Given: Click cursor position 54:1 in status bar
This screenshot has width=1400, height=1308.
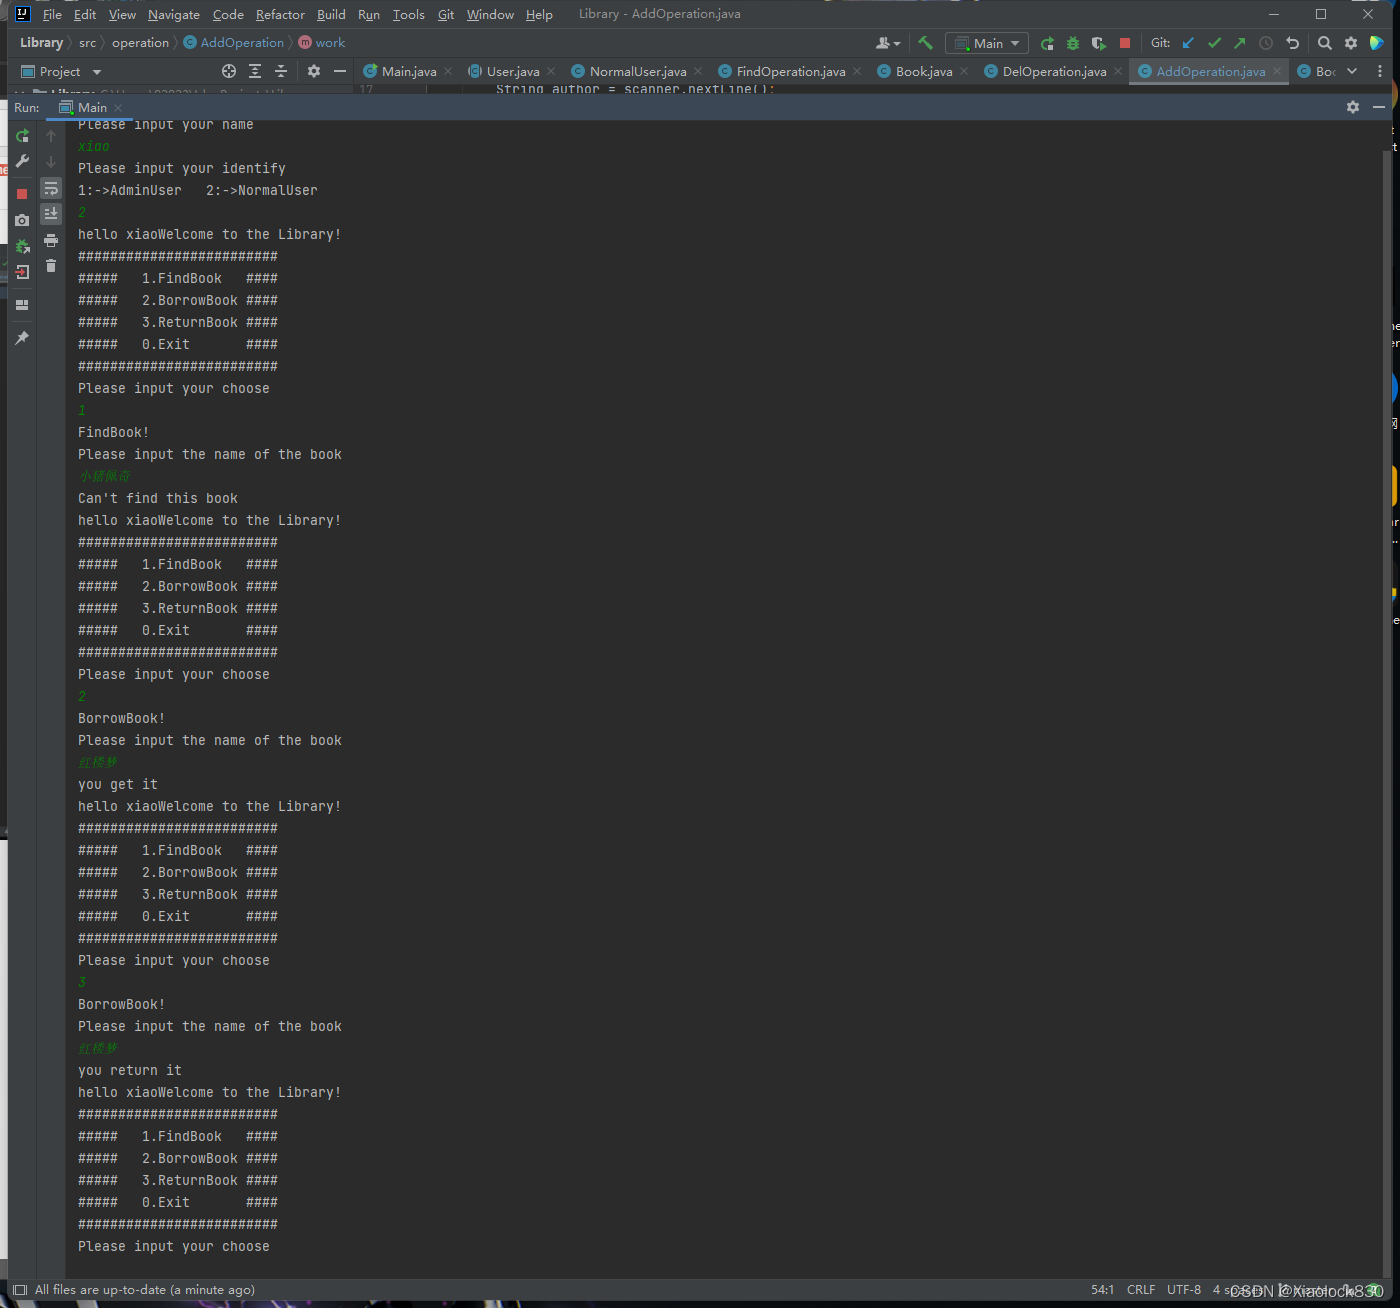Looking at the screenshot, I should (x=1102, y=1290).
